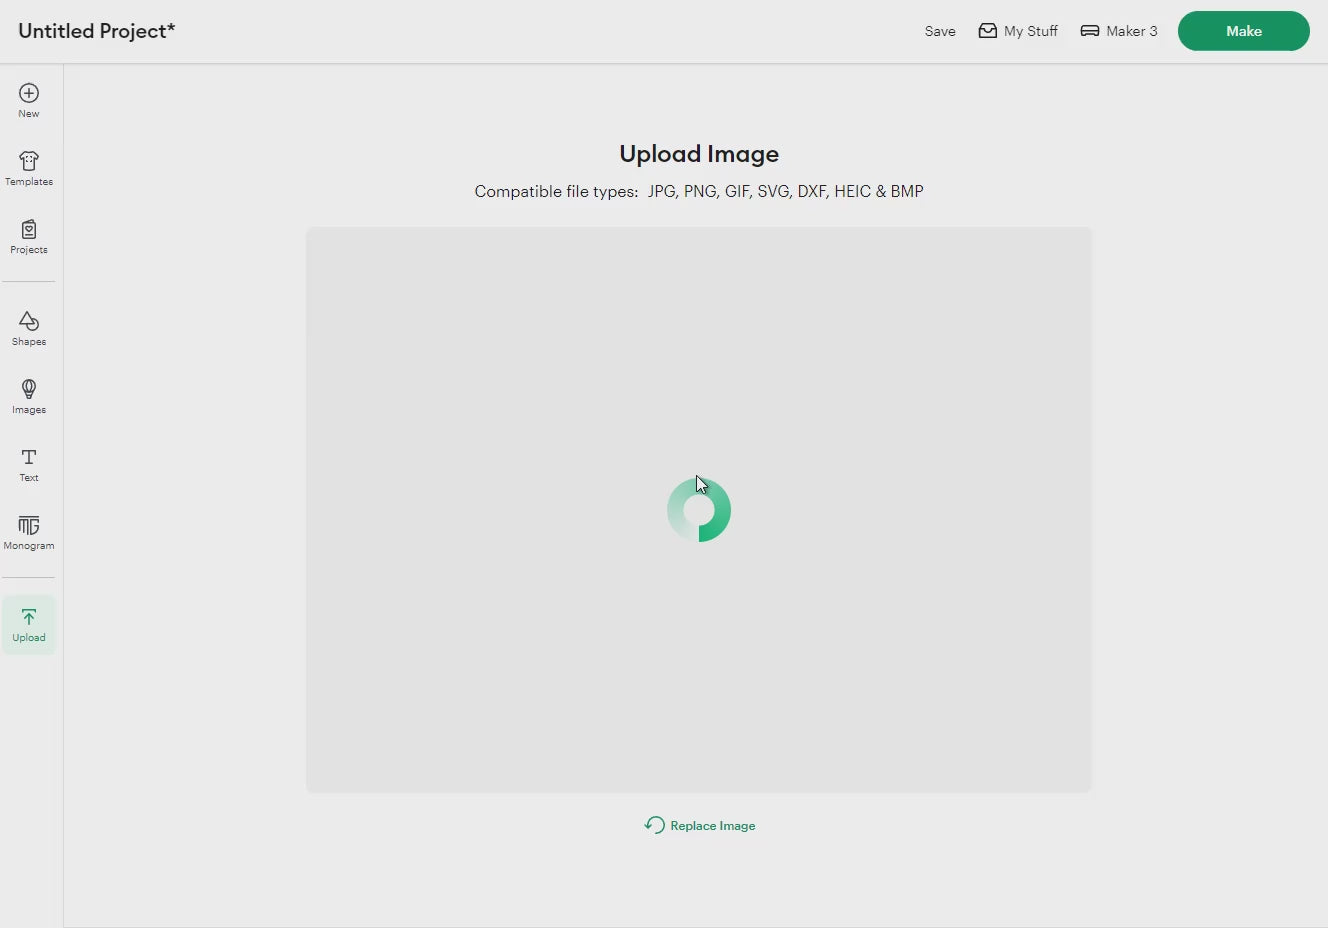Save the project
This screenshot has width=1328, height=928.
(940, 31)
